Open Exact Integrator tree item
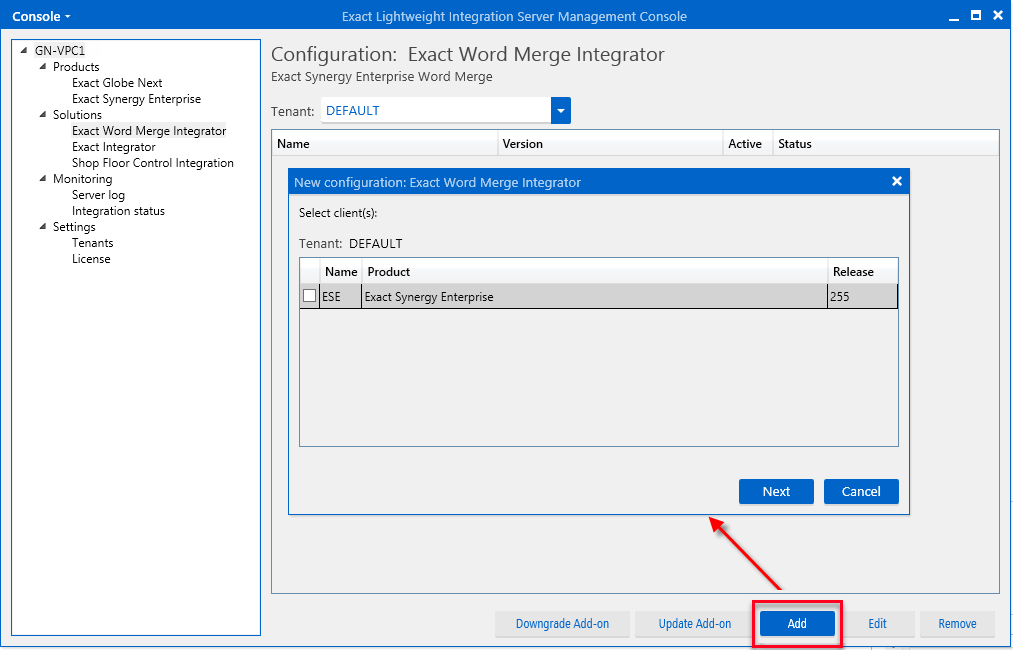Image resolution: width=1013 pixels, height=650 pixels. click(114, 147)
